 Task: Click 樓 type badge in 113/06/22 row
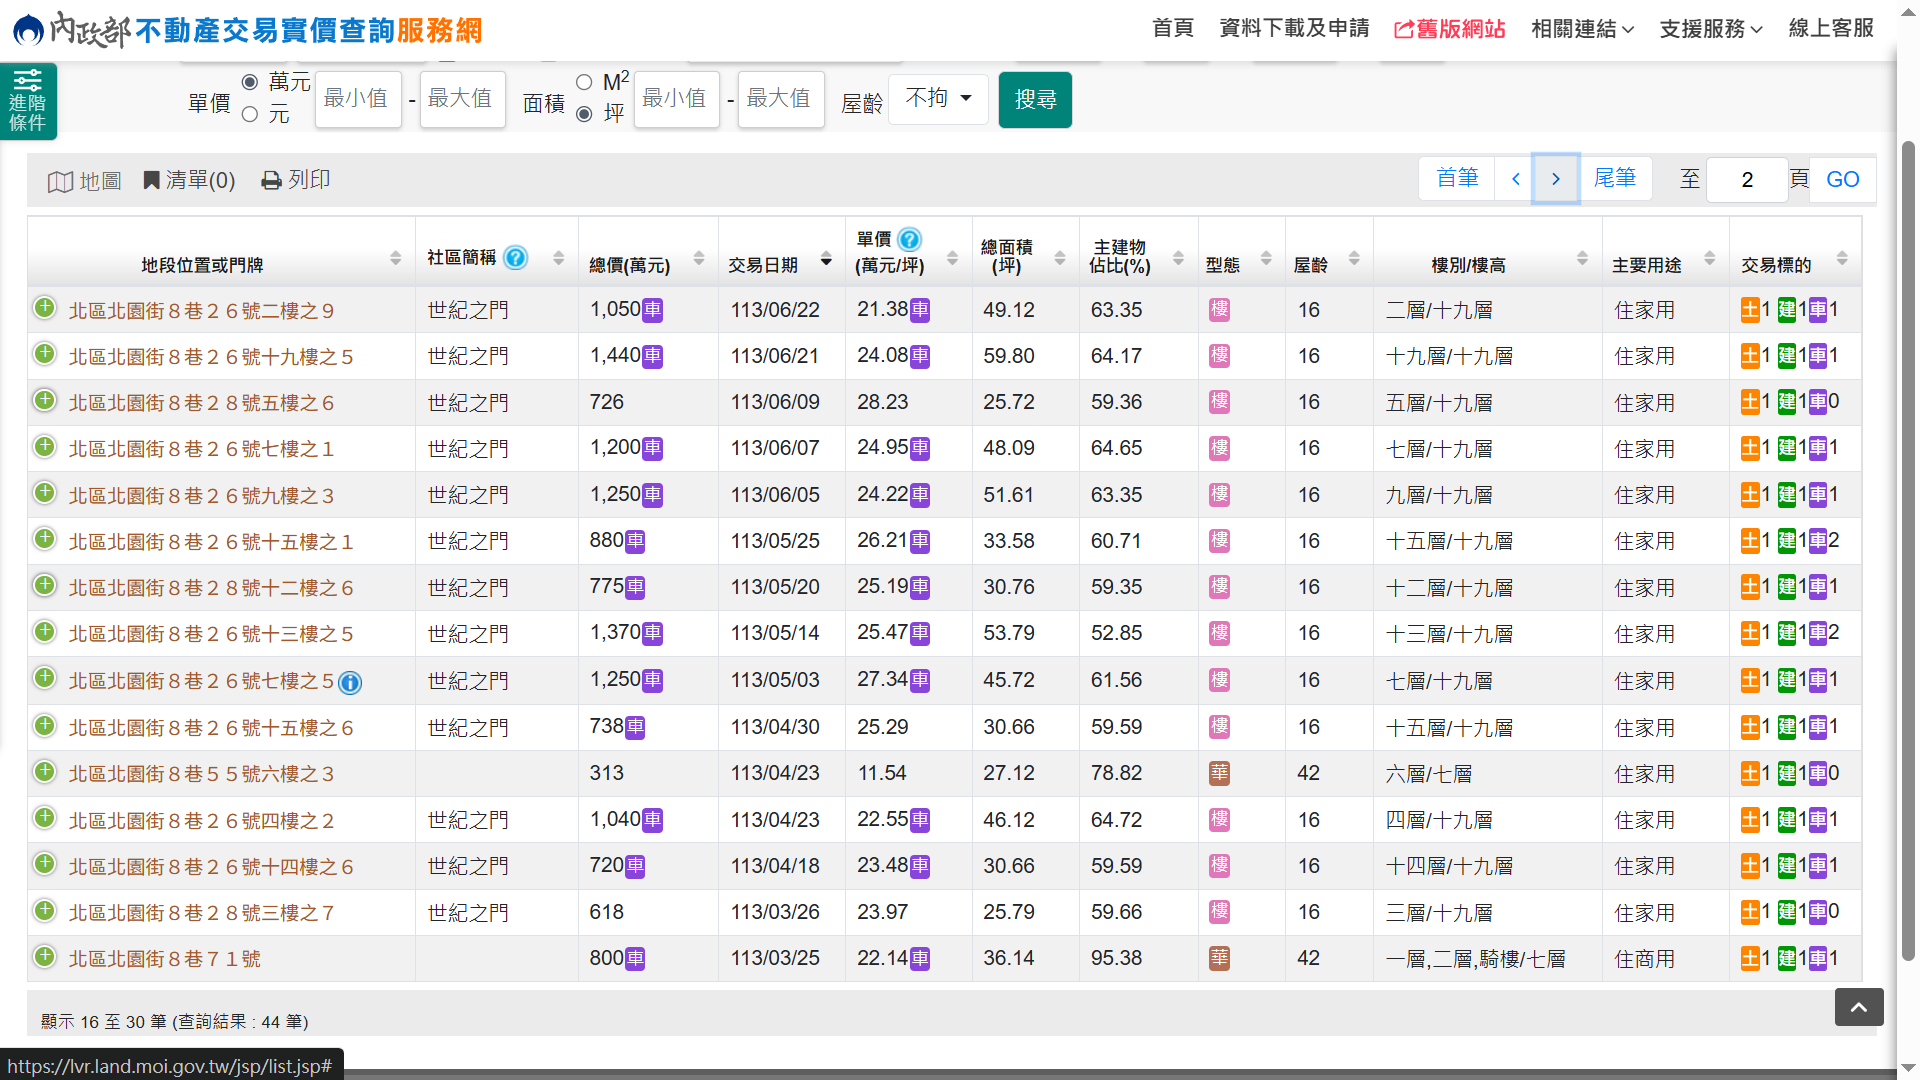[x=1219, y=310]
